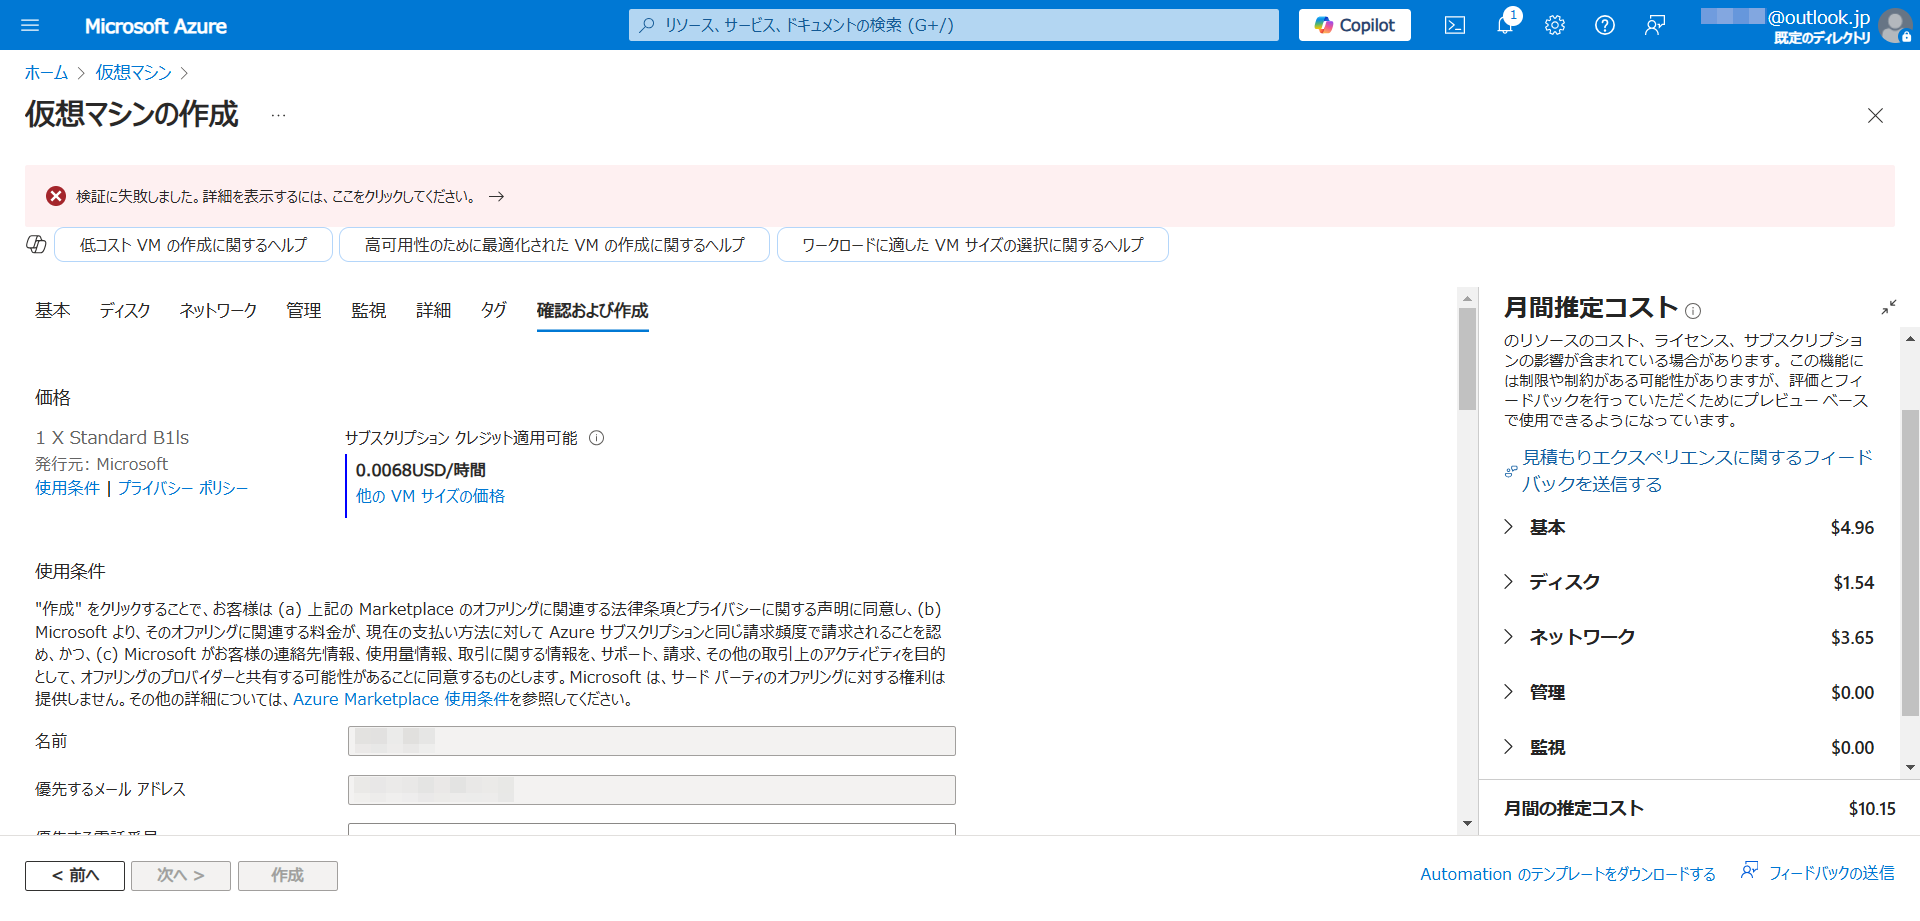This screenshot has width=1920, height=921.
Task: Open the help question mark icon
Action: (x=1605, y=25)
